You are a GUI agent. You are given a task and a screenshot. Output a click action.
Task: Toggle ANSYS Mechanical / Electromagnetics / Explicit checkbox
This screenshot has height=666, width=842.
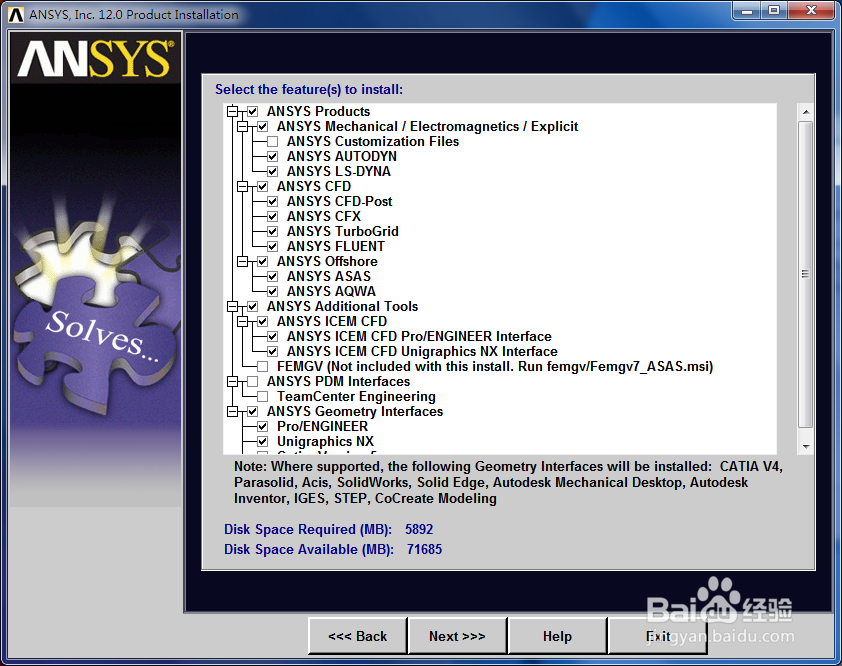(x=263, y=127)
